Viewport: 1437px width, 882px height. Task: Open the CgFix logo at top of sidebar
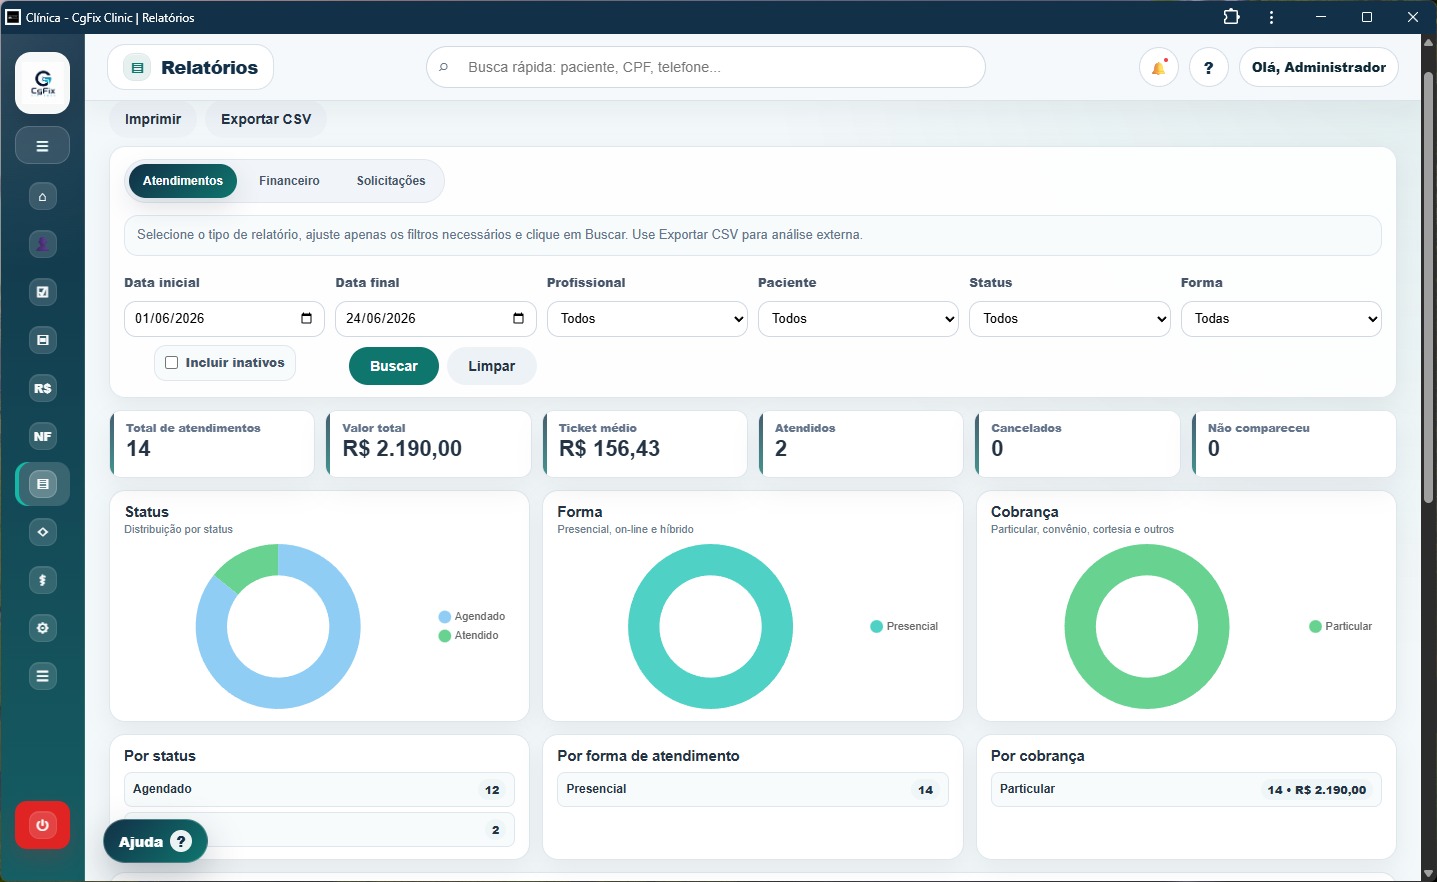[42, 83]
